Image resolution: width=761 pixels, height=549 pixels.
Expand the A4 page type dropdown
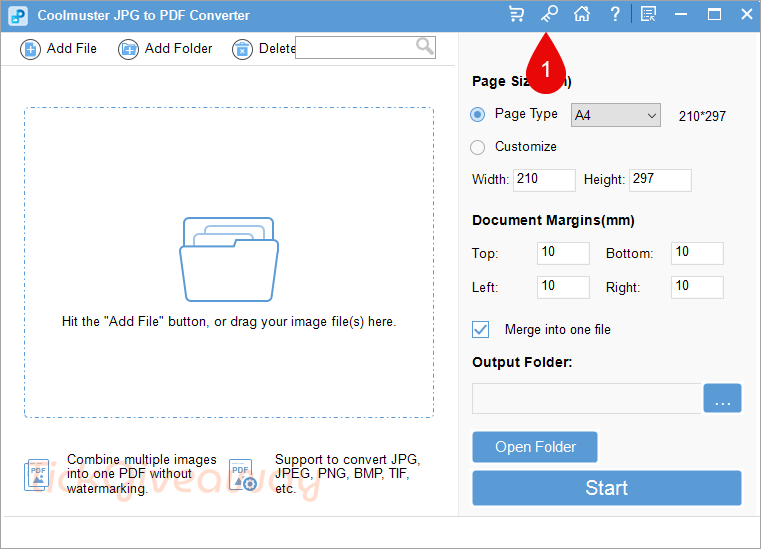tap(615, 115)
